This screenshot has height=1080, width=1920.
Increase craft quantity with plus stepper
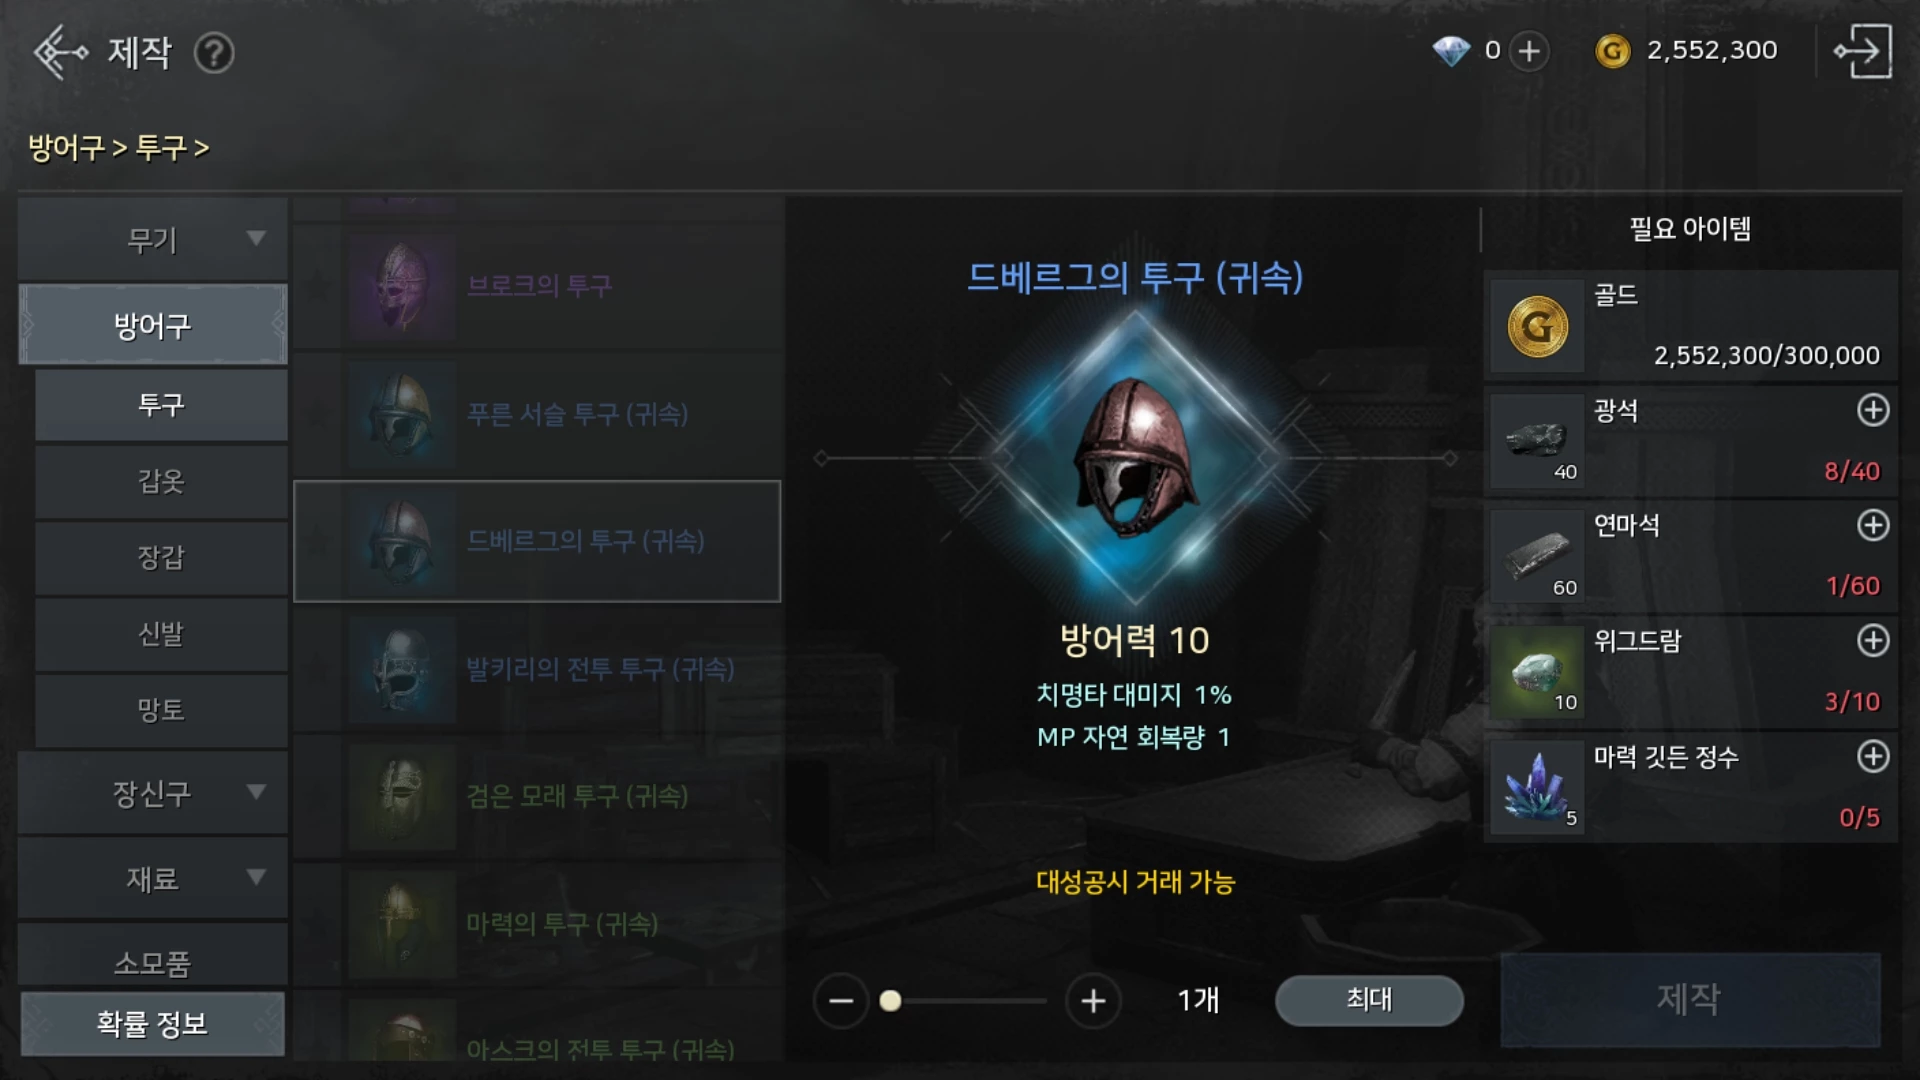[1093, 1000]
